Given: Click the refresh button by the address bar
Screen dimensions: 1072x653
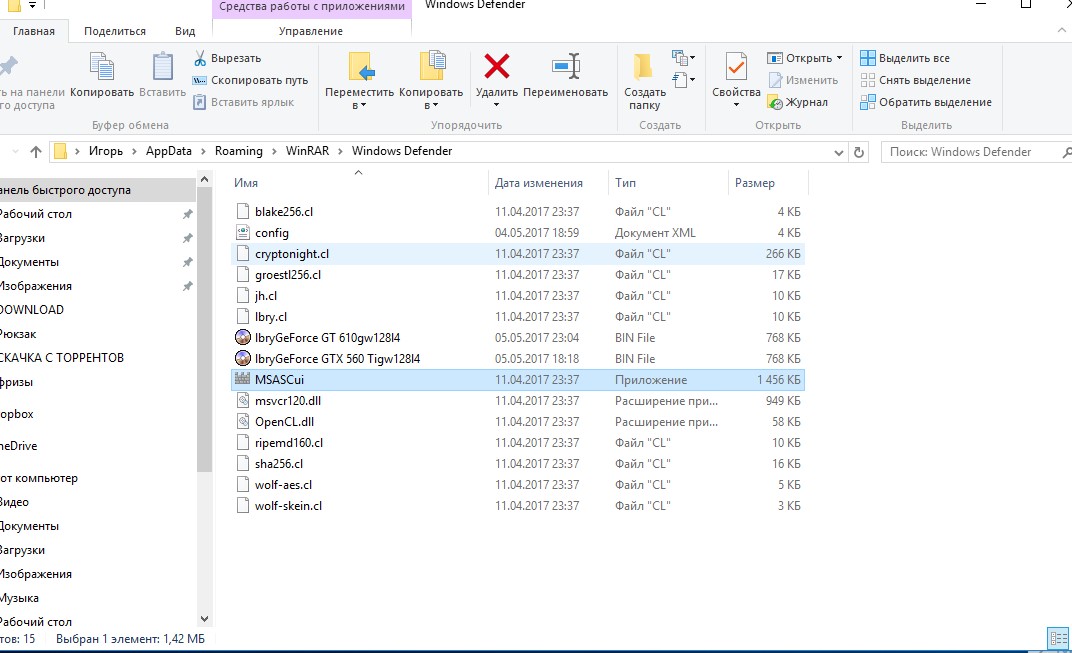Looking at the screenshot, I should click(859, 152).
